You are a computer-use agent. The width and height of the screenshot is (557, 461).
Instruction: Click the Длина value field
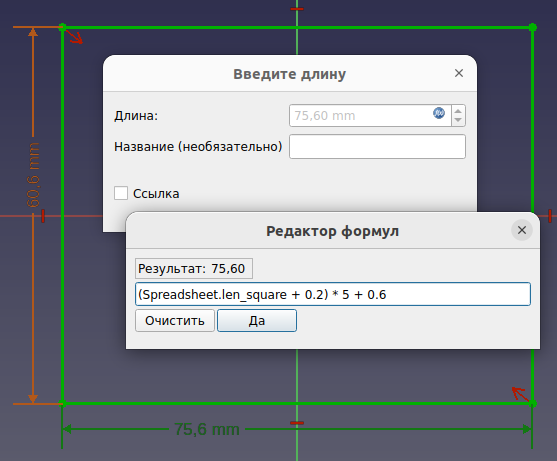click(x=370, y=115)
